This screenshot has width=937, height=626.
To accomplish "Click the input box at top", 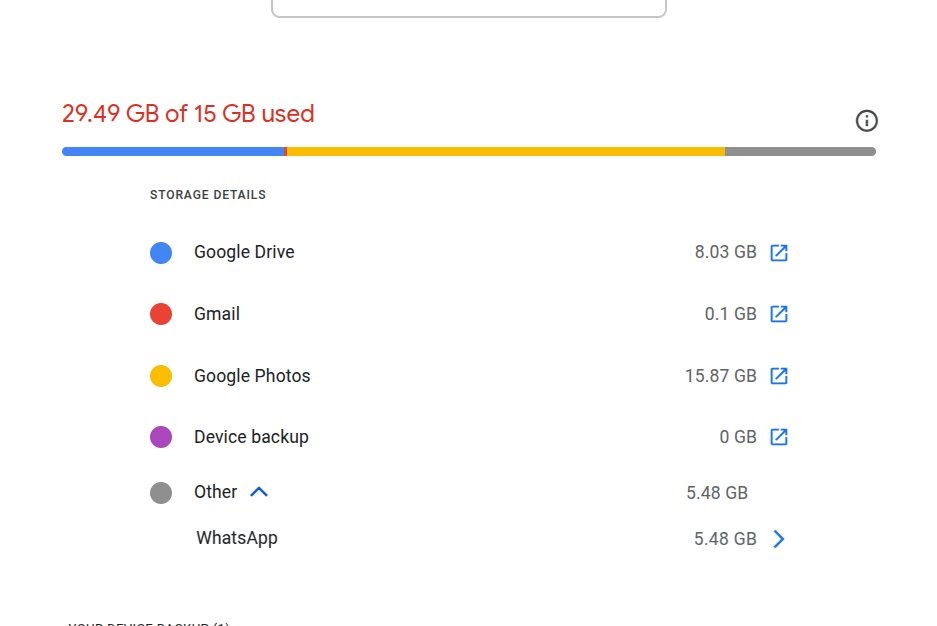I will (468, 7).
